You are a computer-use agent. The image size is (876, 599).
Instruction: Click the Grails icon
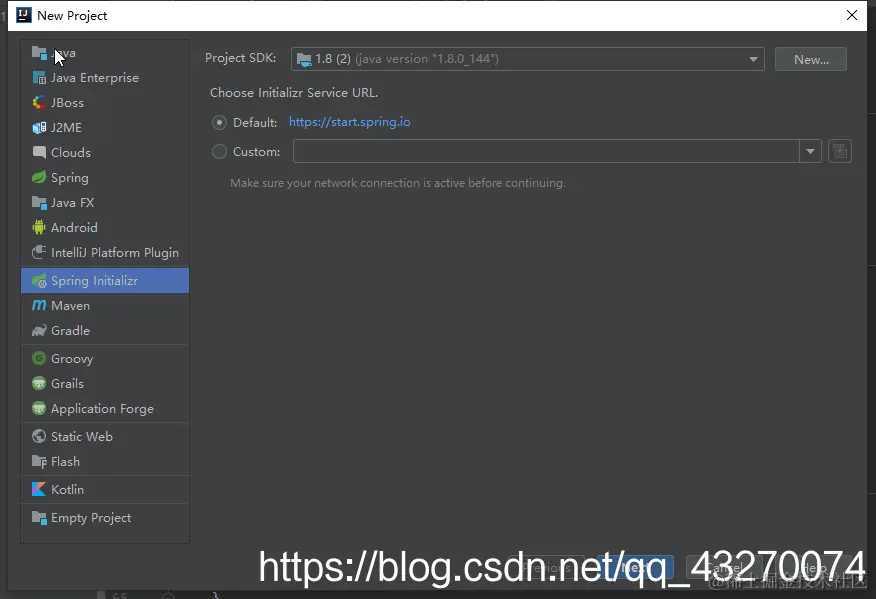tap(39, 383)
